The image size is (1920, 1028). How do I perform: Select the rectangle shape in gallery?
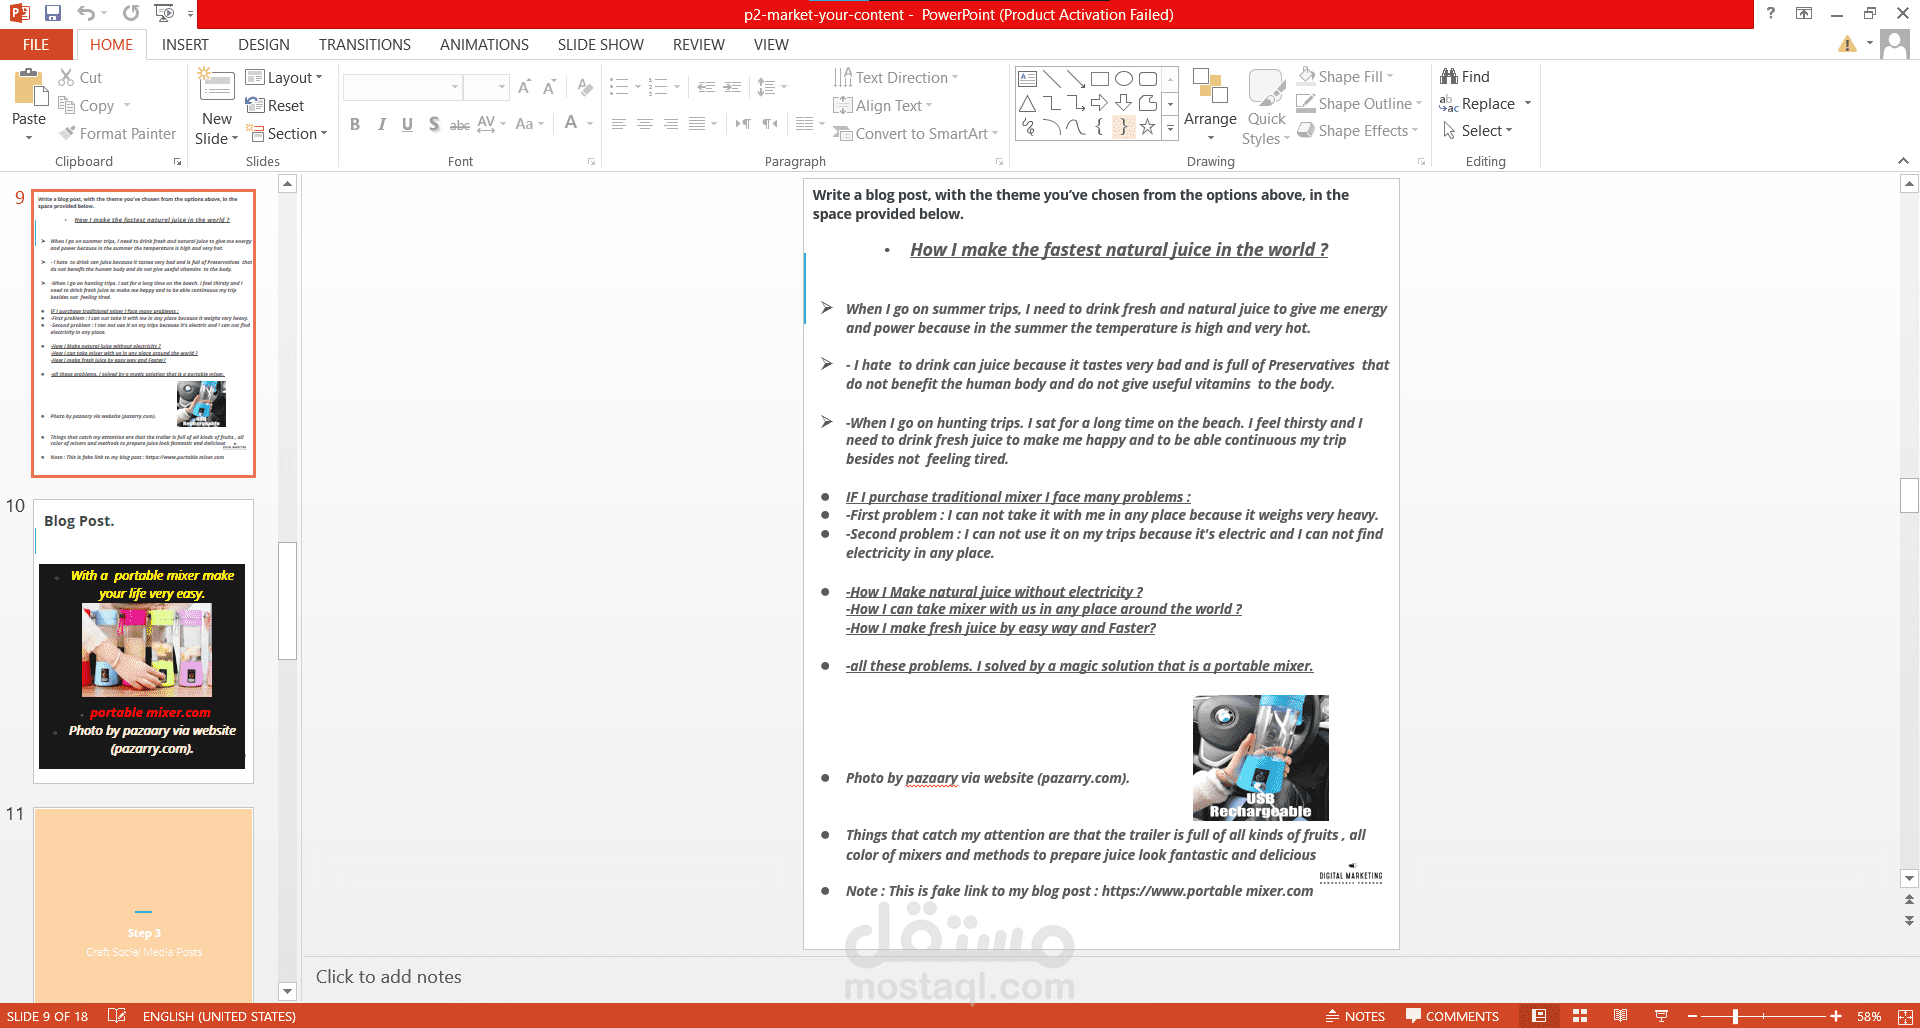pos(1099,79)
